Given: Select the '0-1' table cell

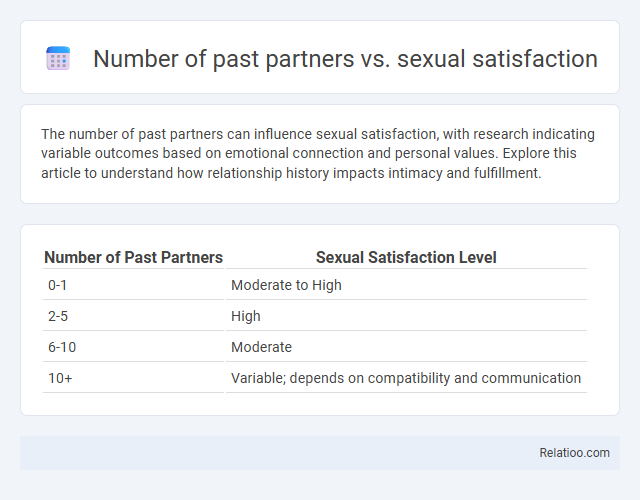Looking at the screenshot, I should click(133, 285).
